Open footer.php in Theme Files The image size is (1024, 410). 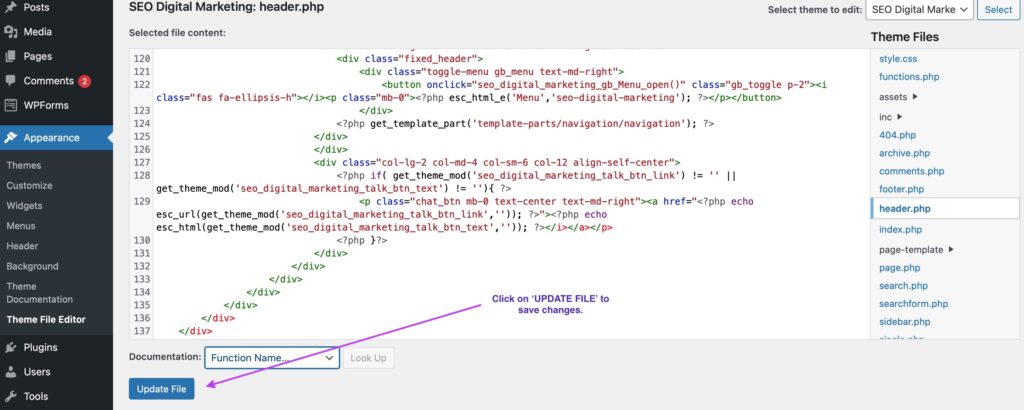tap(901, 189)
